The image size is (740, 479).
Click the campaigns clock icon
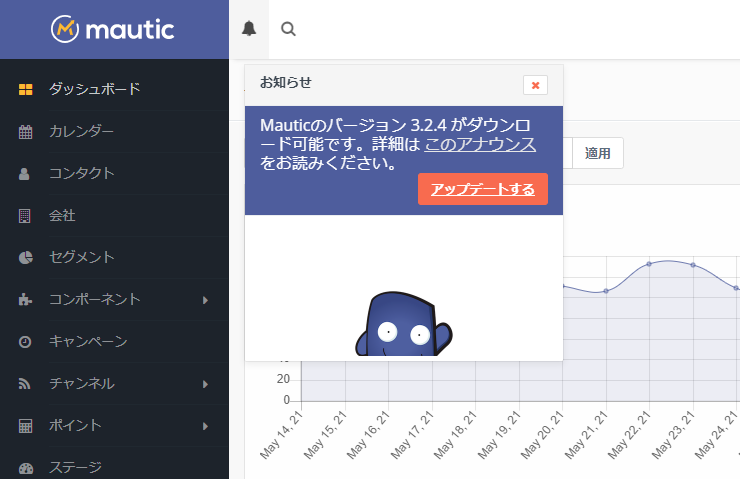[x=26, y=342]
